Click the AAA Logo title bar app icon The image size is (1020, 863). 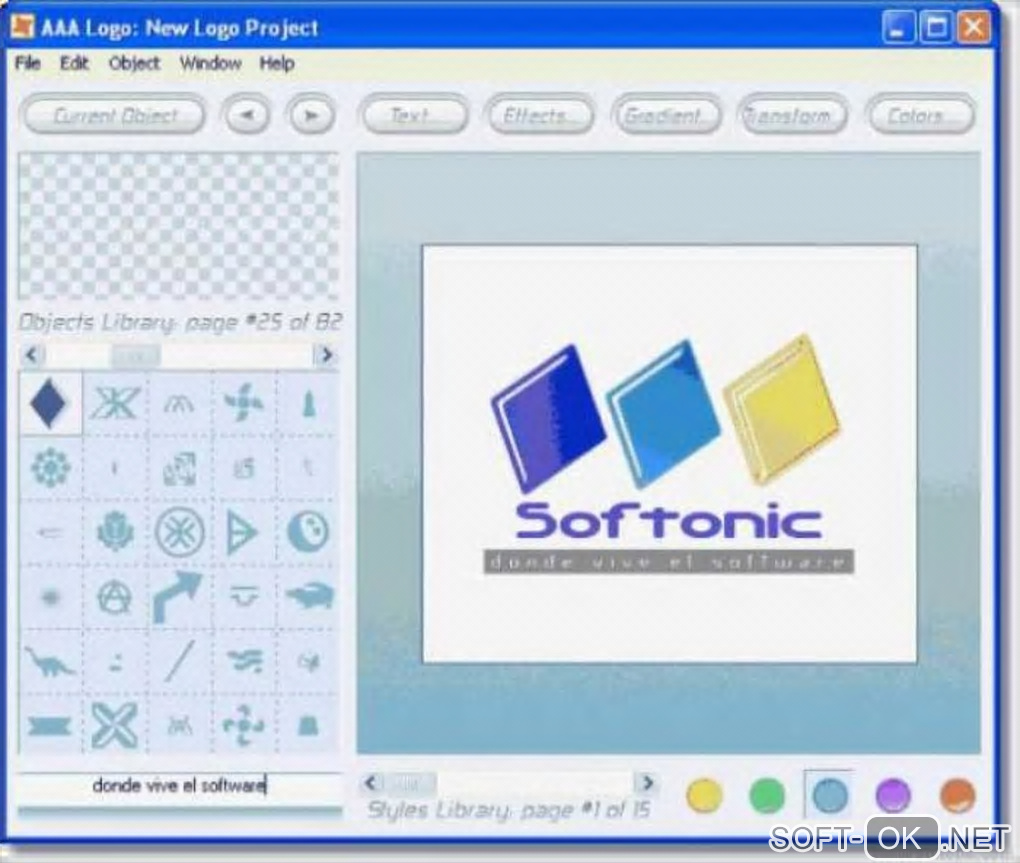[21, 26]
